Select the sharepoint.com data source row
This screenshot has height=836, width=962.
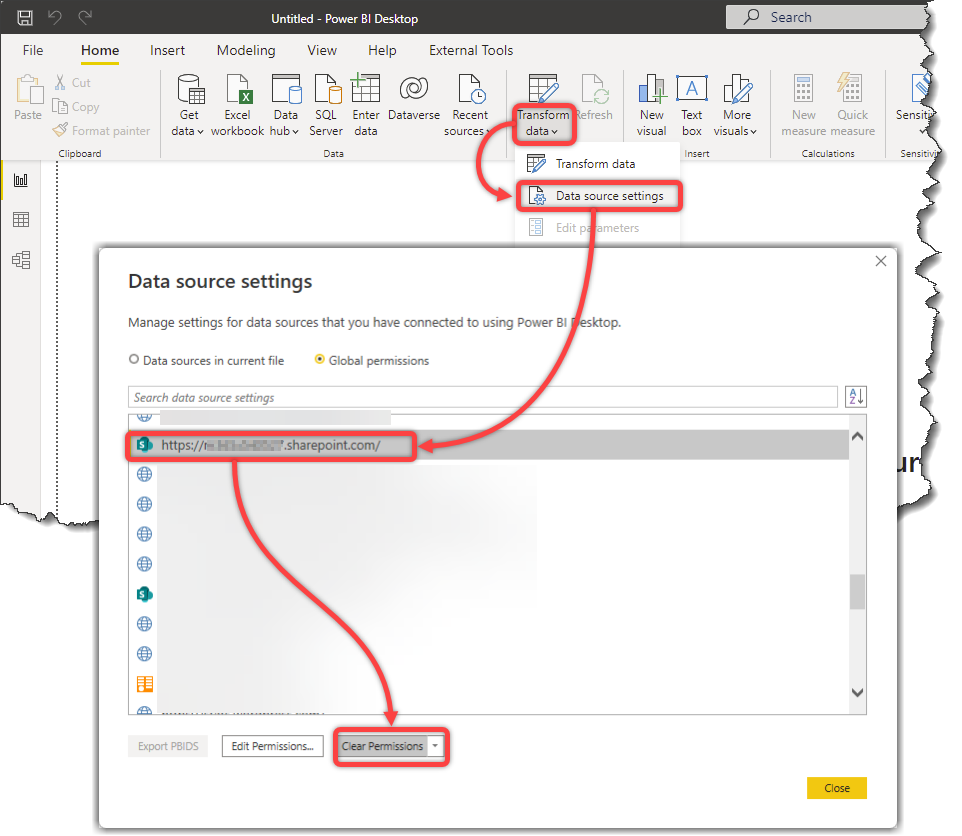tap(488, 445)
